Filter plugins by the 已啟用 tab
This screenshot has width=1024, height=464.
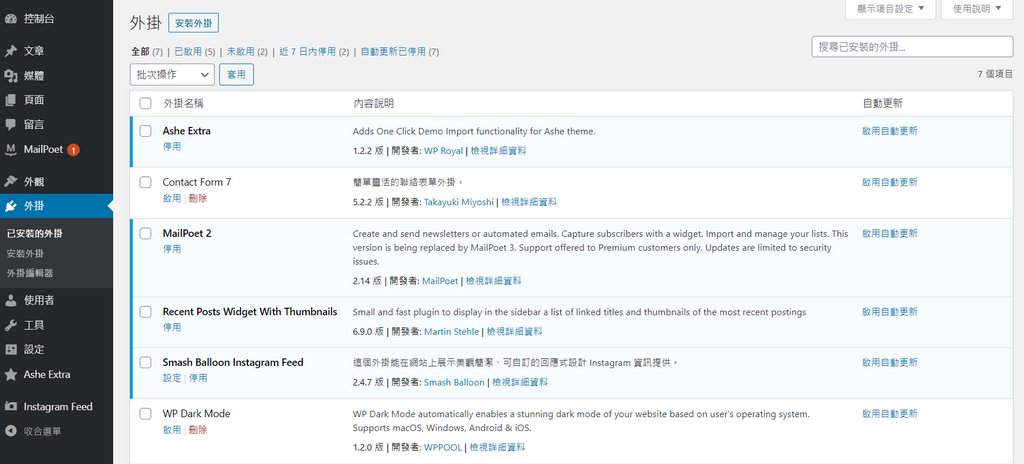coord(187,51)
